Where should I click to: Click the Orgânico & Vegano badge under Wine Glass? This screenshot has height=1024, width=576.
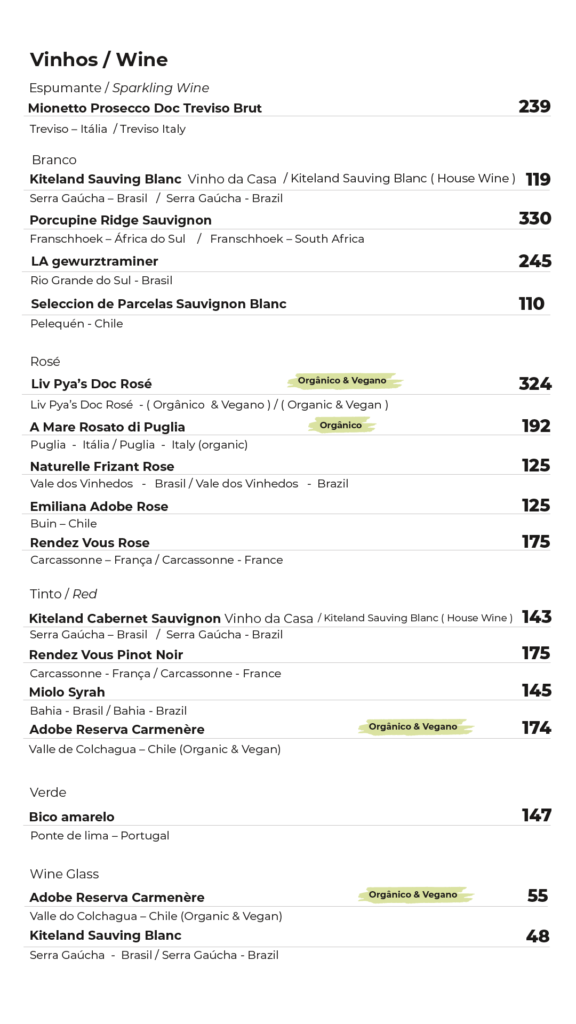[415, 895]
